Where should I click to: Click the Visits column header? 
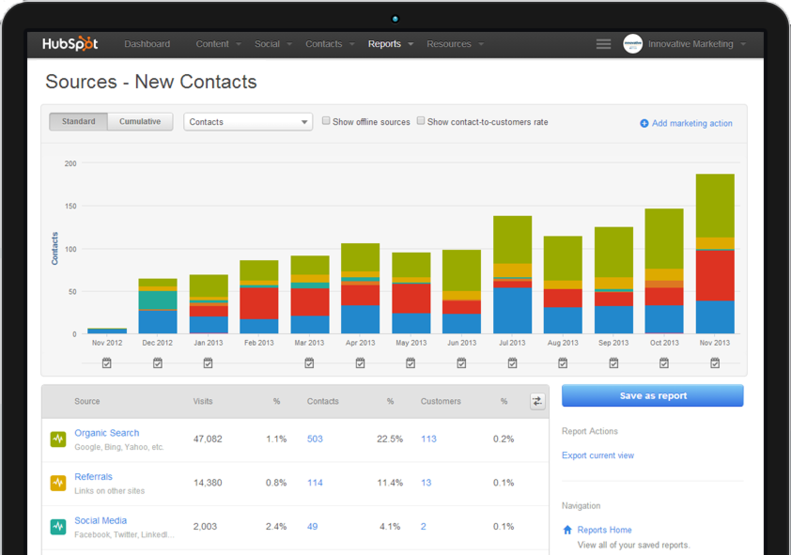203,402
